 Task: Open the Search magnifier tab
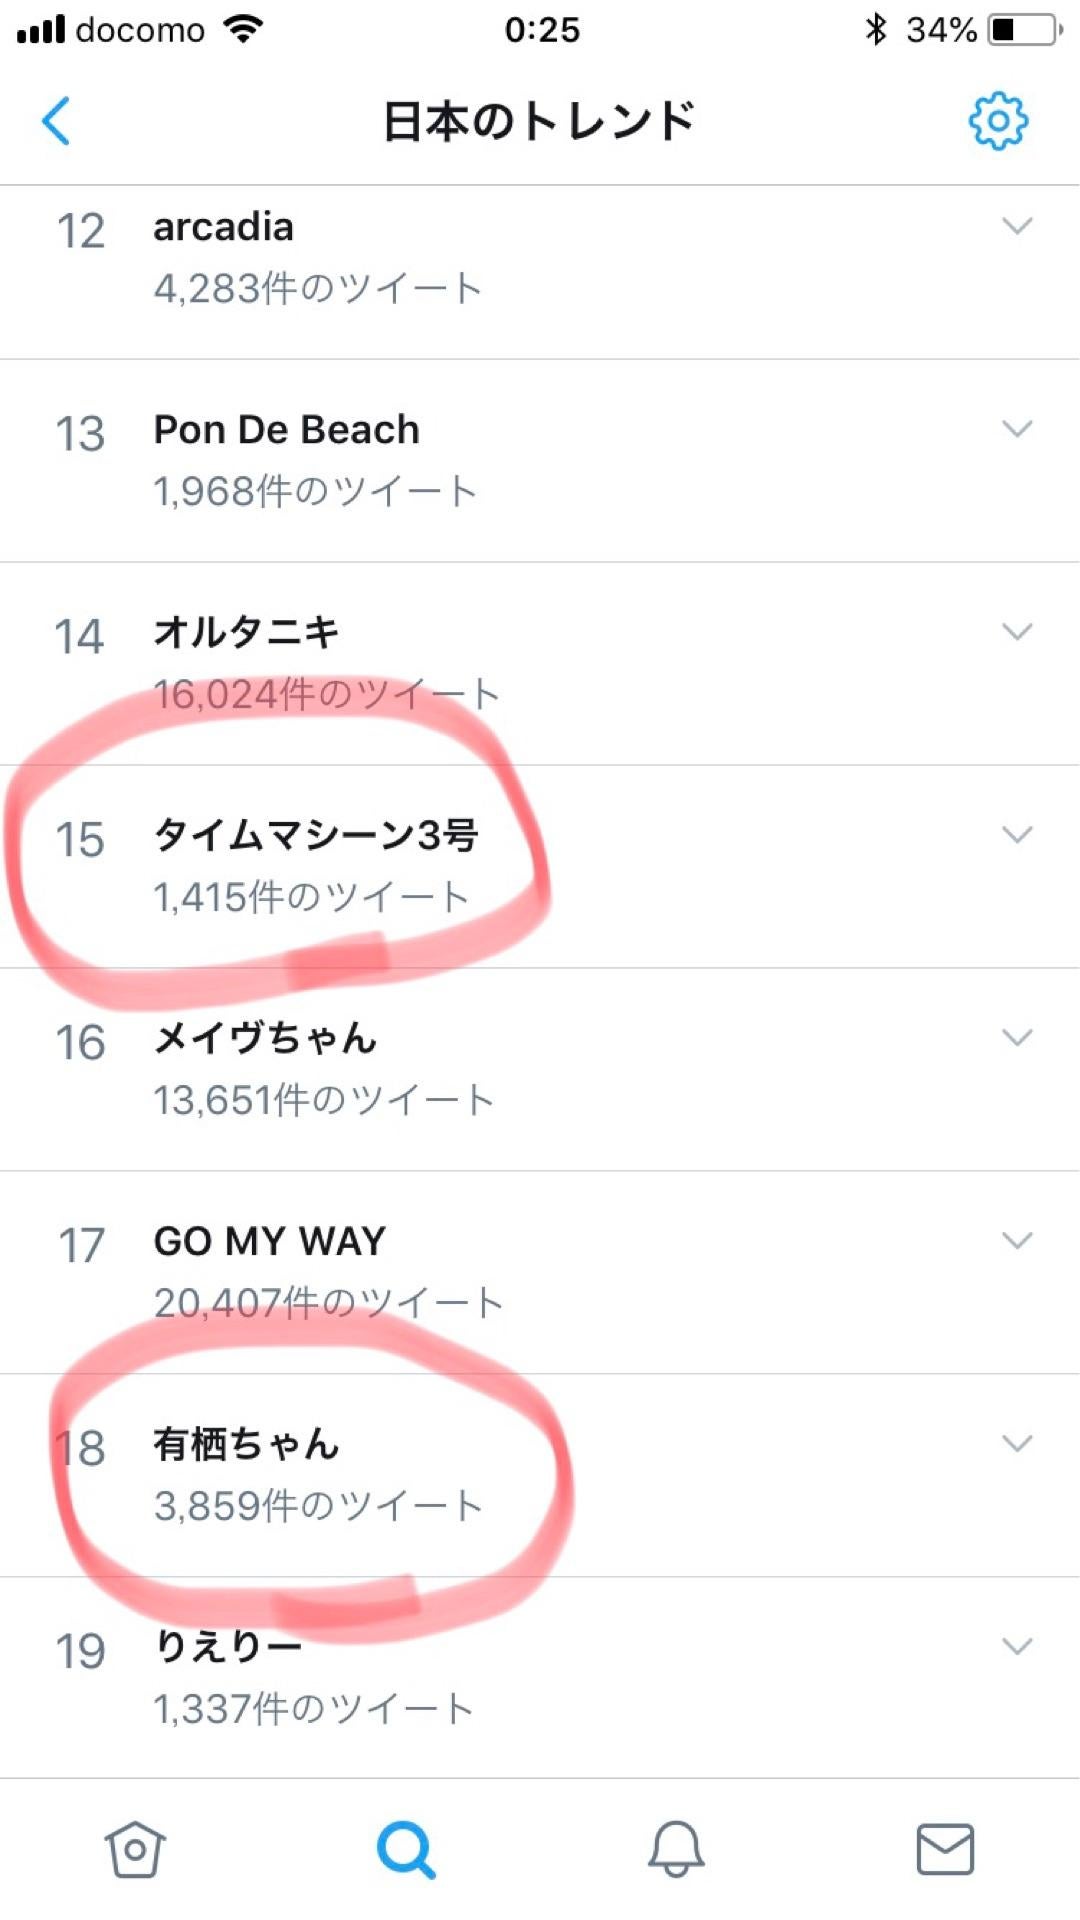click(405, 1849)
